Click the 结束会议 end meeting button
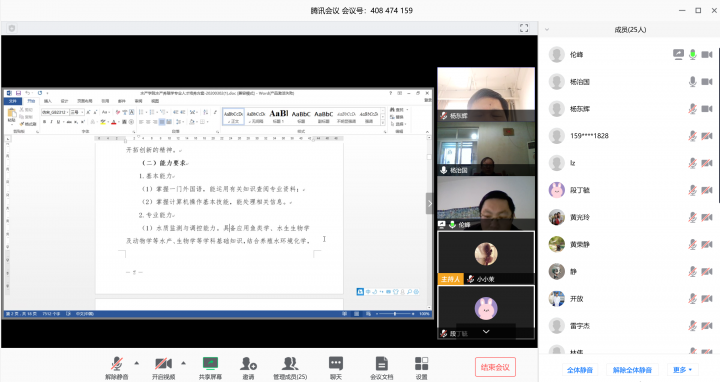This screenshot has width=720, height=382. tap(495, 367)
